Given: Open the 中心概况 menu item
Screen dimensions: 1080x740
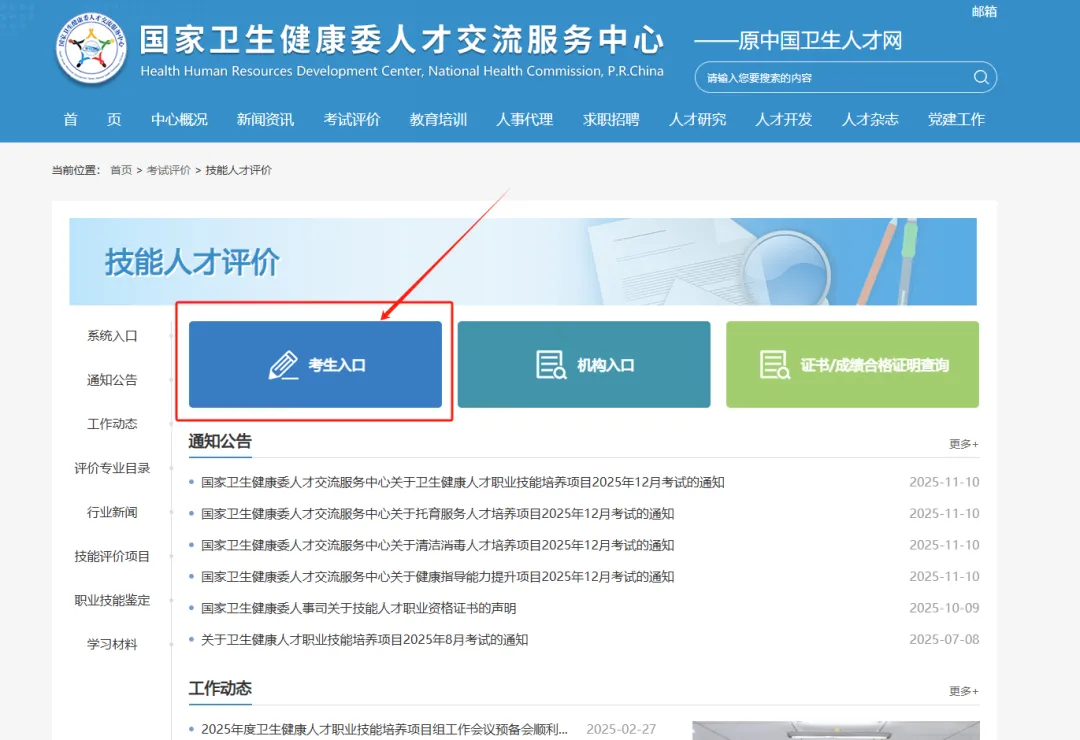Looking at the screenshot, I should point(179,119).
